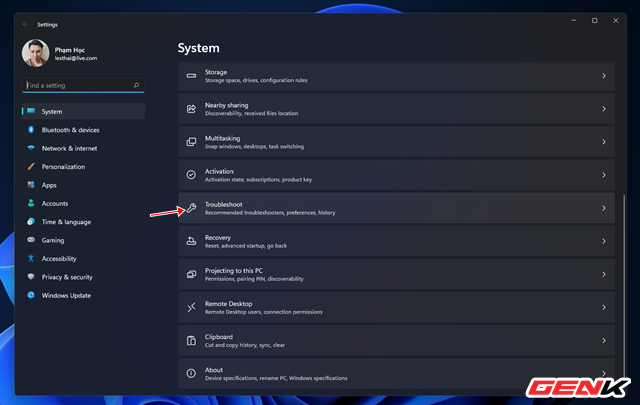Screen dimensions: 640x405
Task: Open Bluetooth & devices section
Action: (x=70, y=130)
